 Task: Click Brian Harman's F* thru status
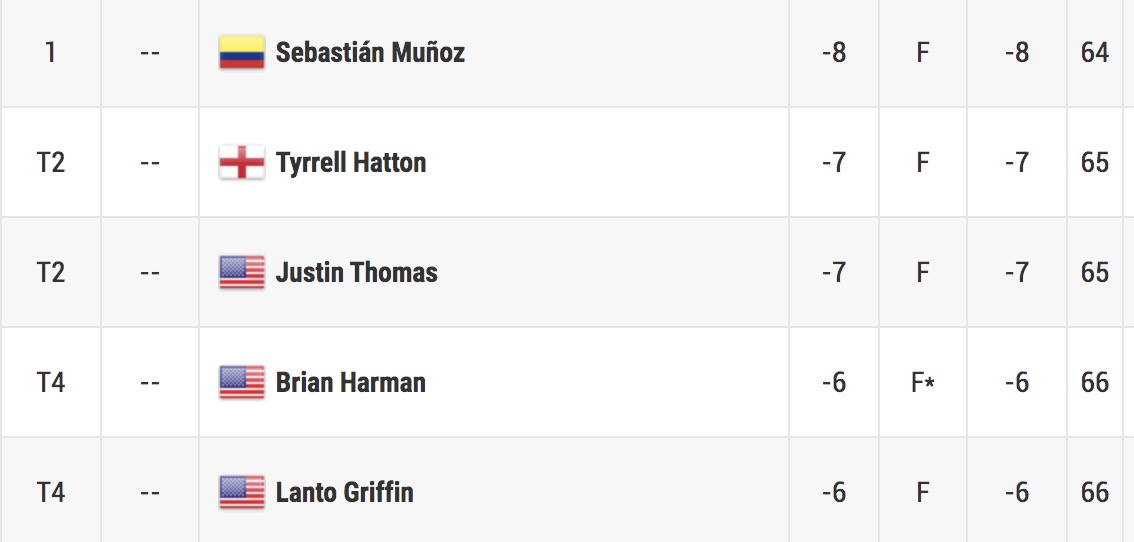pos(924,382)
